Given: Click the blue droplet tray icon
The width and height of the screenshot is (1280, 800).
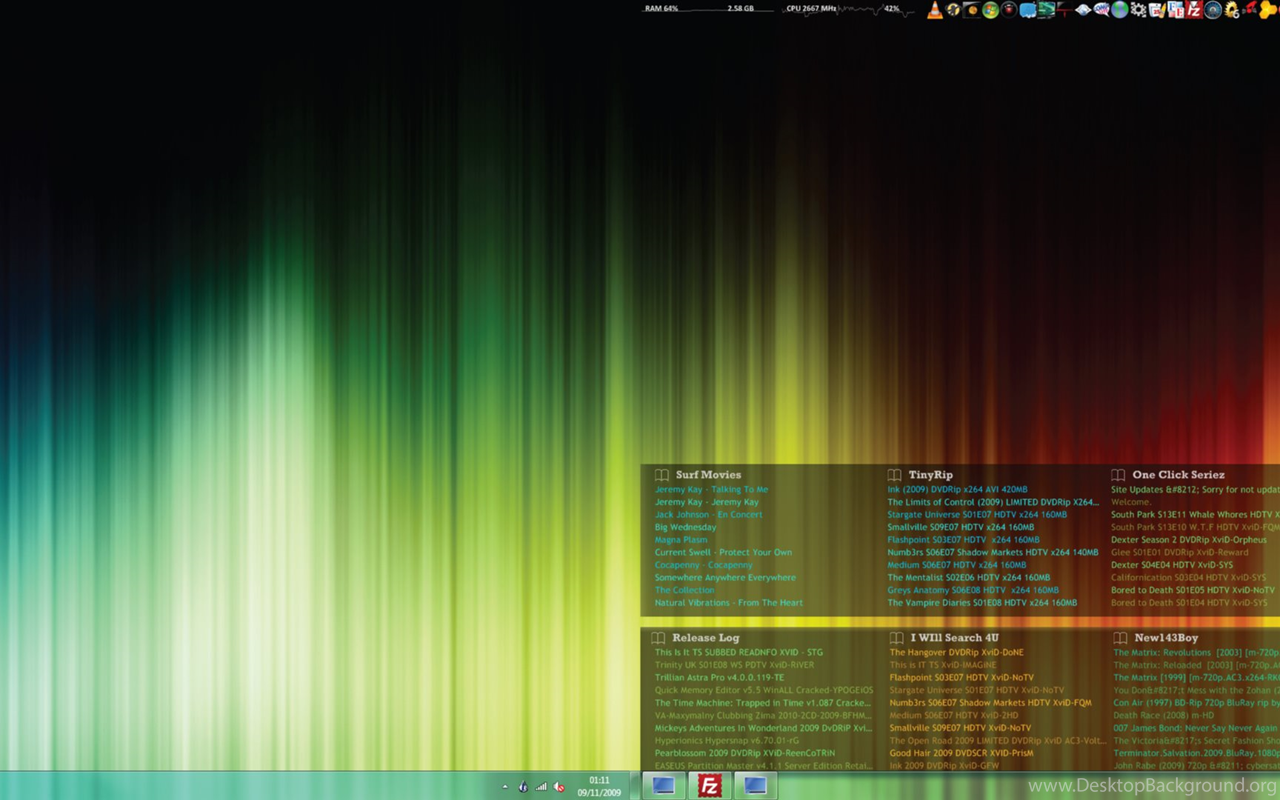Looking at the screenshot, I should pos(523,787).
